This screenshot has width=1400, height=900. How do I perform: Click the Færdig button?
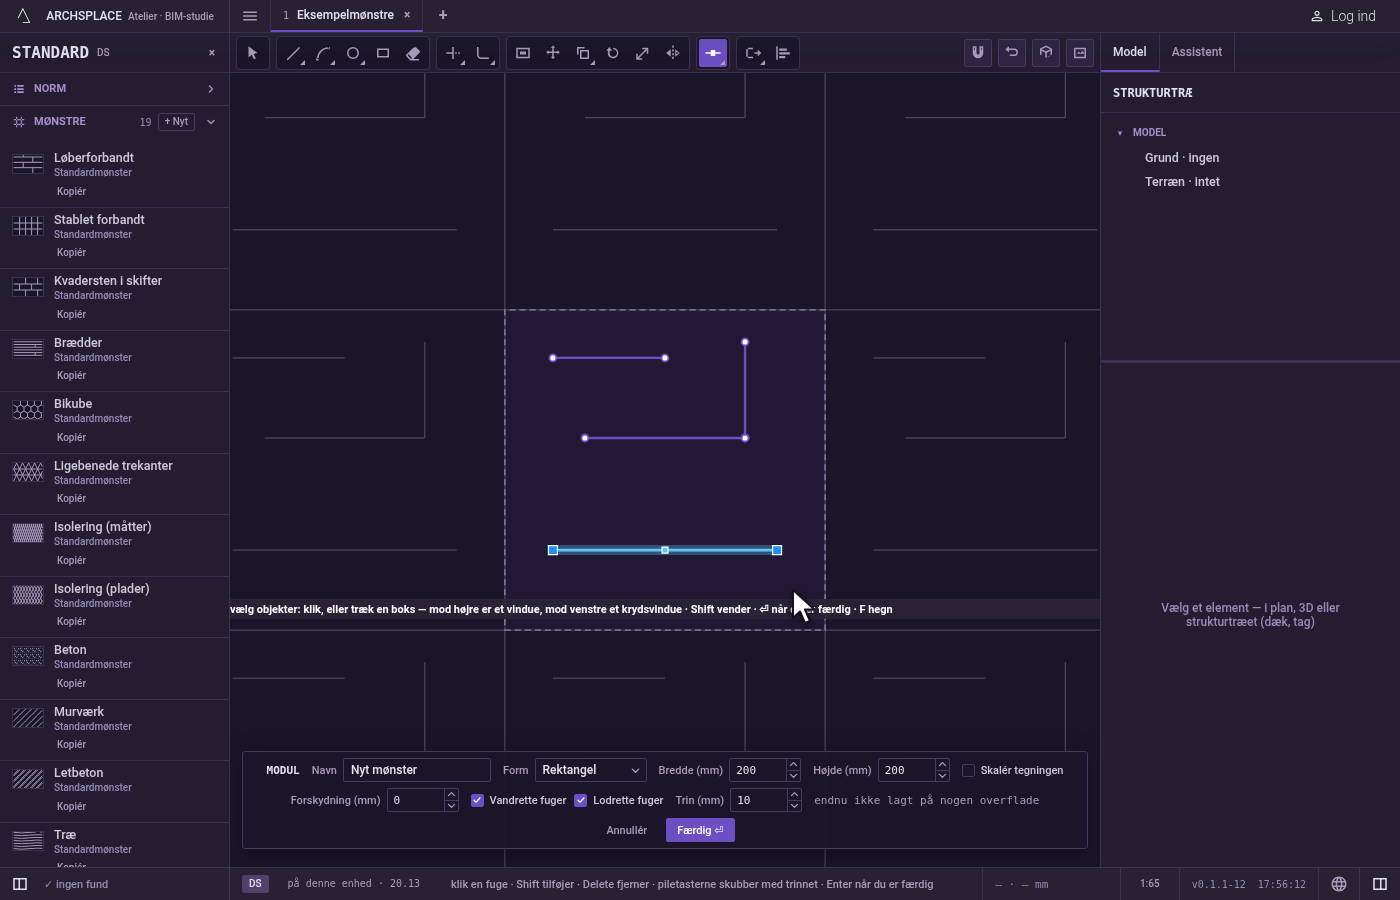(700, 830)
